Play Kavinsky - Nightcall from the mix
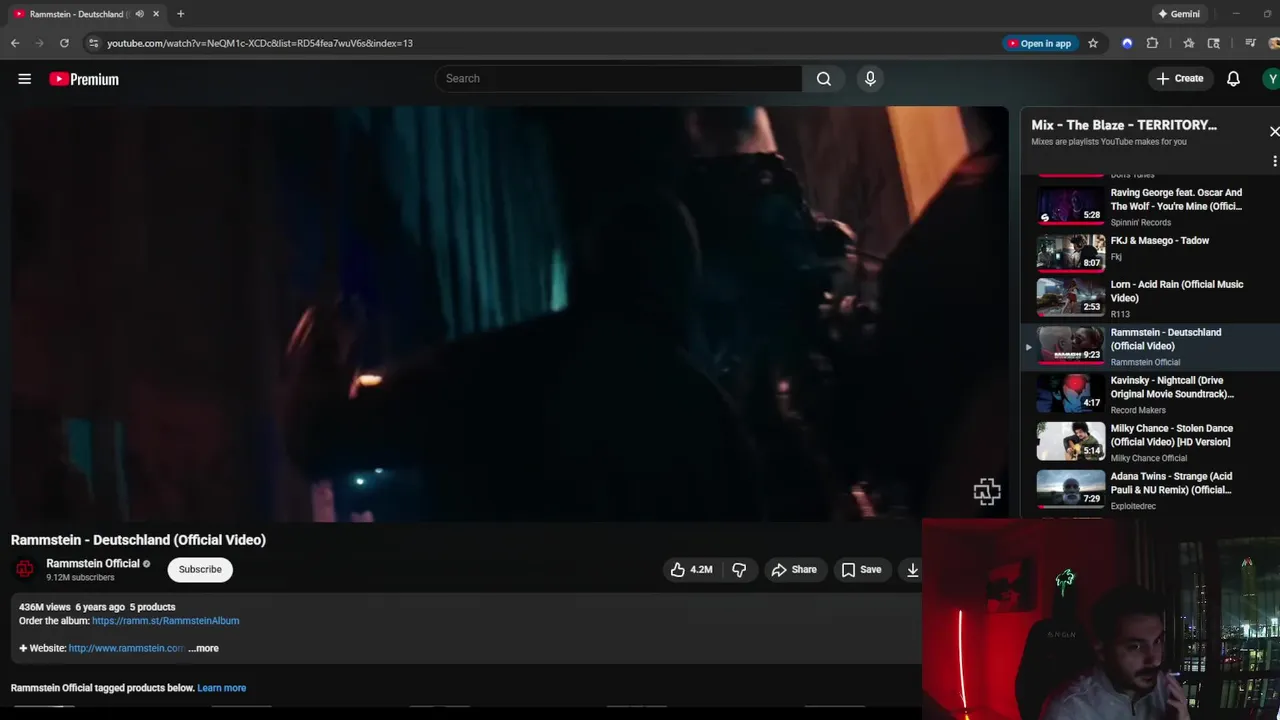This screenshot has width=1280, height=720. pos(1150,395)
